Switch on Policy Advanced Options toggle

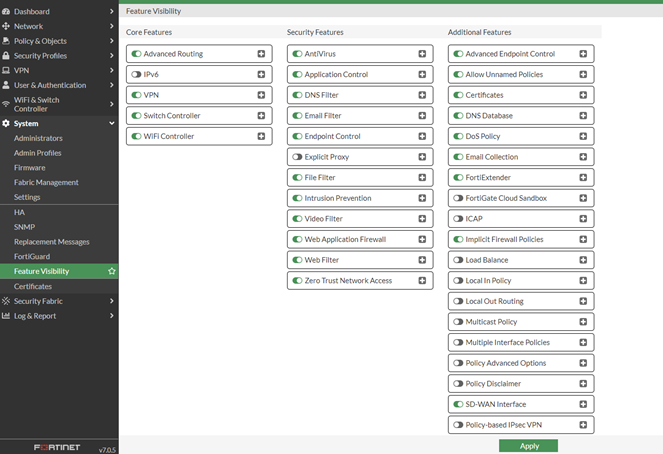click(x=458, y=363)
